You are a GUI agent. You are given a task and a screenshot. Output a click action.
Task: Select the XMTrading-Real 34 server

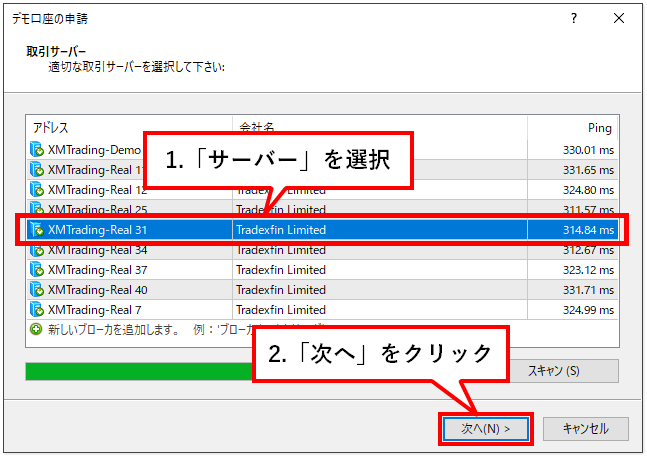pos(322,250)
